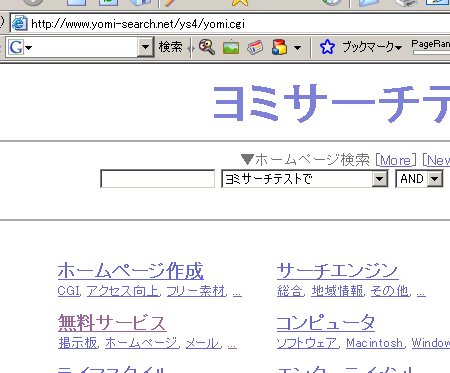
Task: Click the blue bookmark star icon
Action: (327, 47)
